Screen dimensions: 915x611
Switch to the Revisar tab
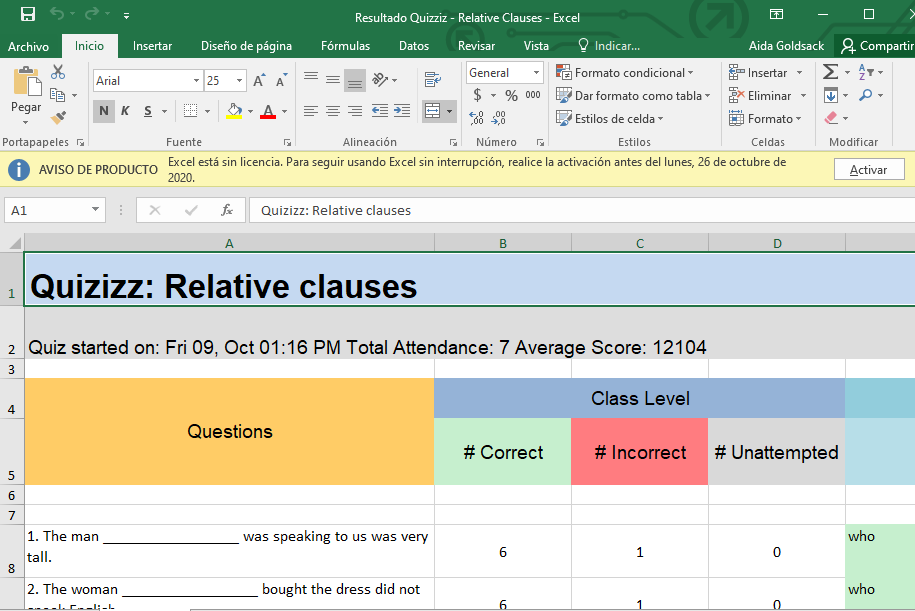(x=476, y=46)
